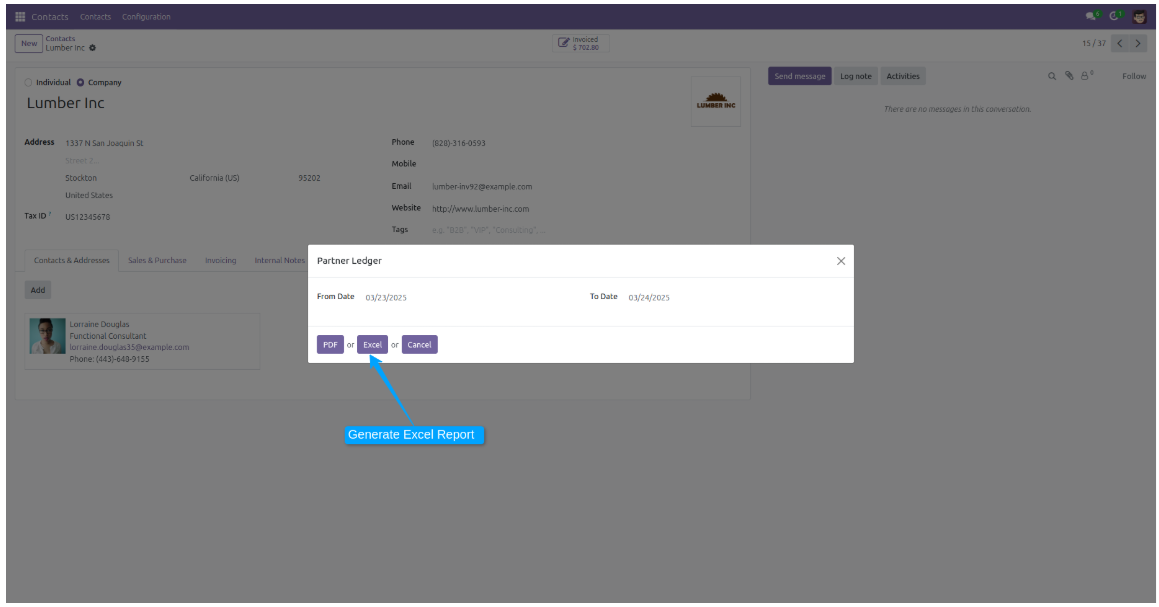Go to previous record with left arrow
The height and width of the screenshot is (607, 1159).
coord(1119,44)
